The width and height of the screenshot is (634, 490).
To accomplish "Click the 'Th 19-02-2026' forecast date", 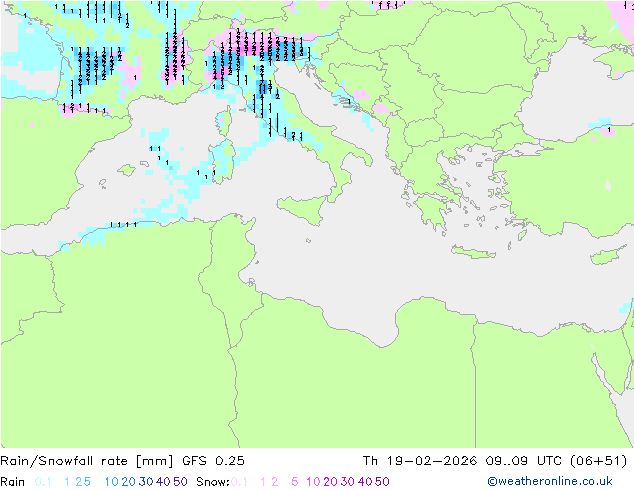I will coord(420,461).
